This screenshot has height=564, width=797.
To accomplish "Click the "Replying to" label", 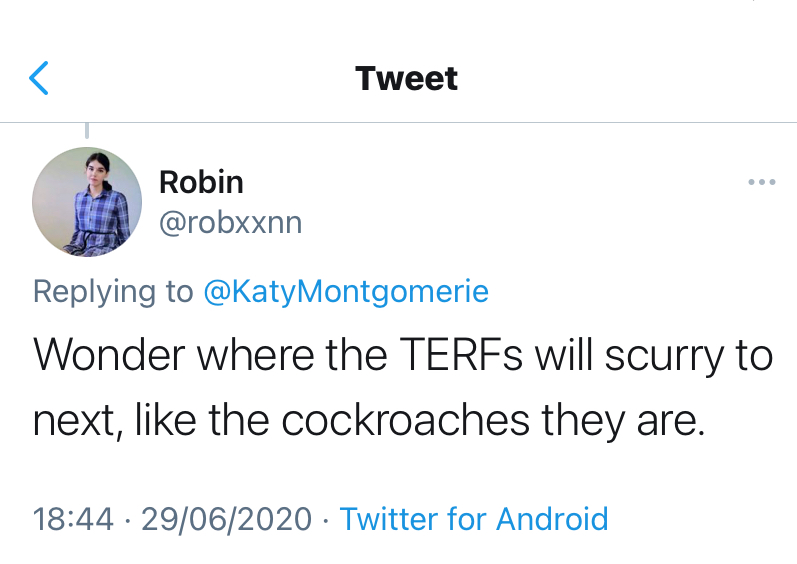I will point(113,291).
